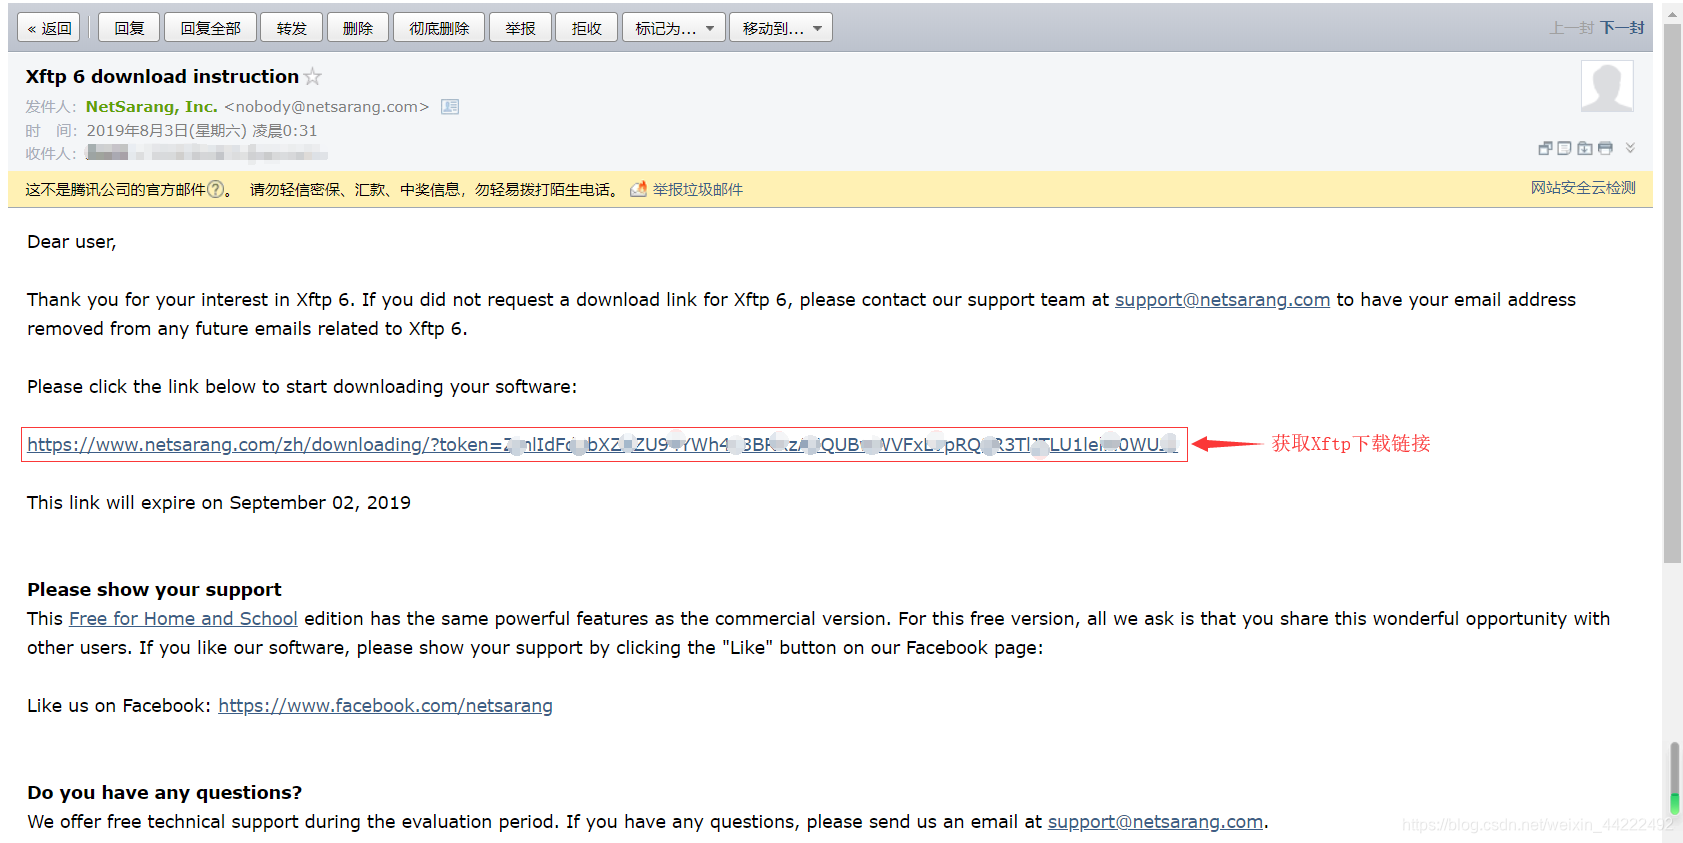The image size is (1683, 843).
Task: Forward email with 转发 button
Action: pos(292,28)
